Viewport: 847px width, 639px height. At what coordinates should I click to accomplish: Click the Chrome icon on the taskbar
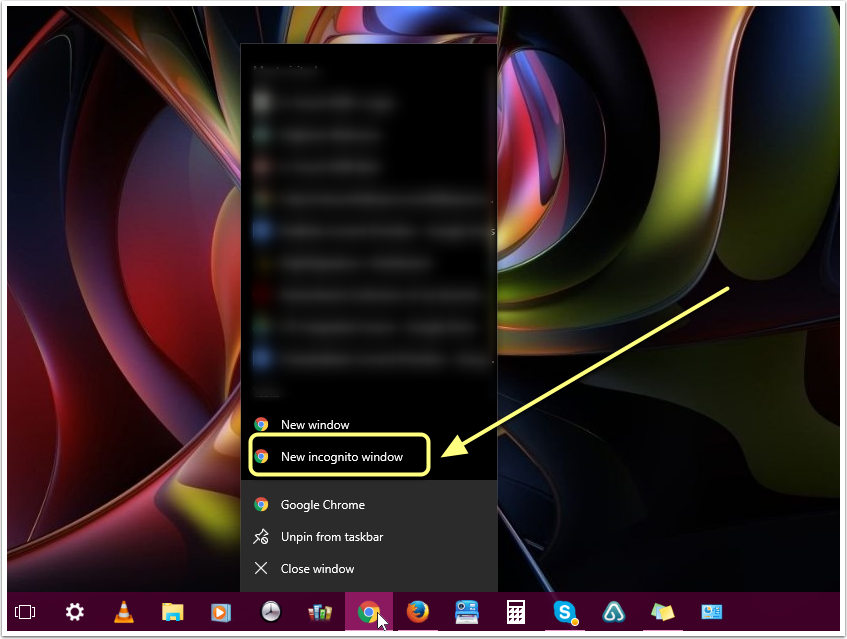368,612
